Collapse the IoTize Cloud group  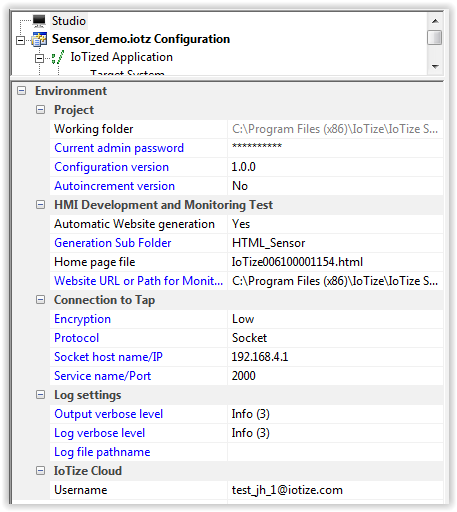pos(40,470)
